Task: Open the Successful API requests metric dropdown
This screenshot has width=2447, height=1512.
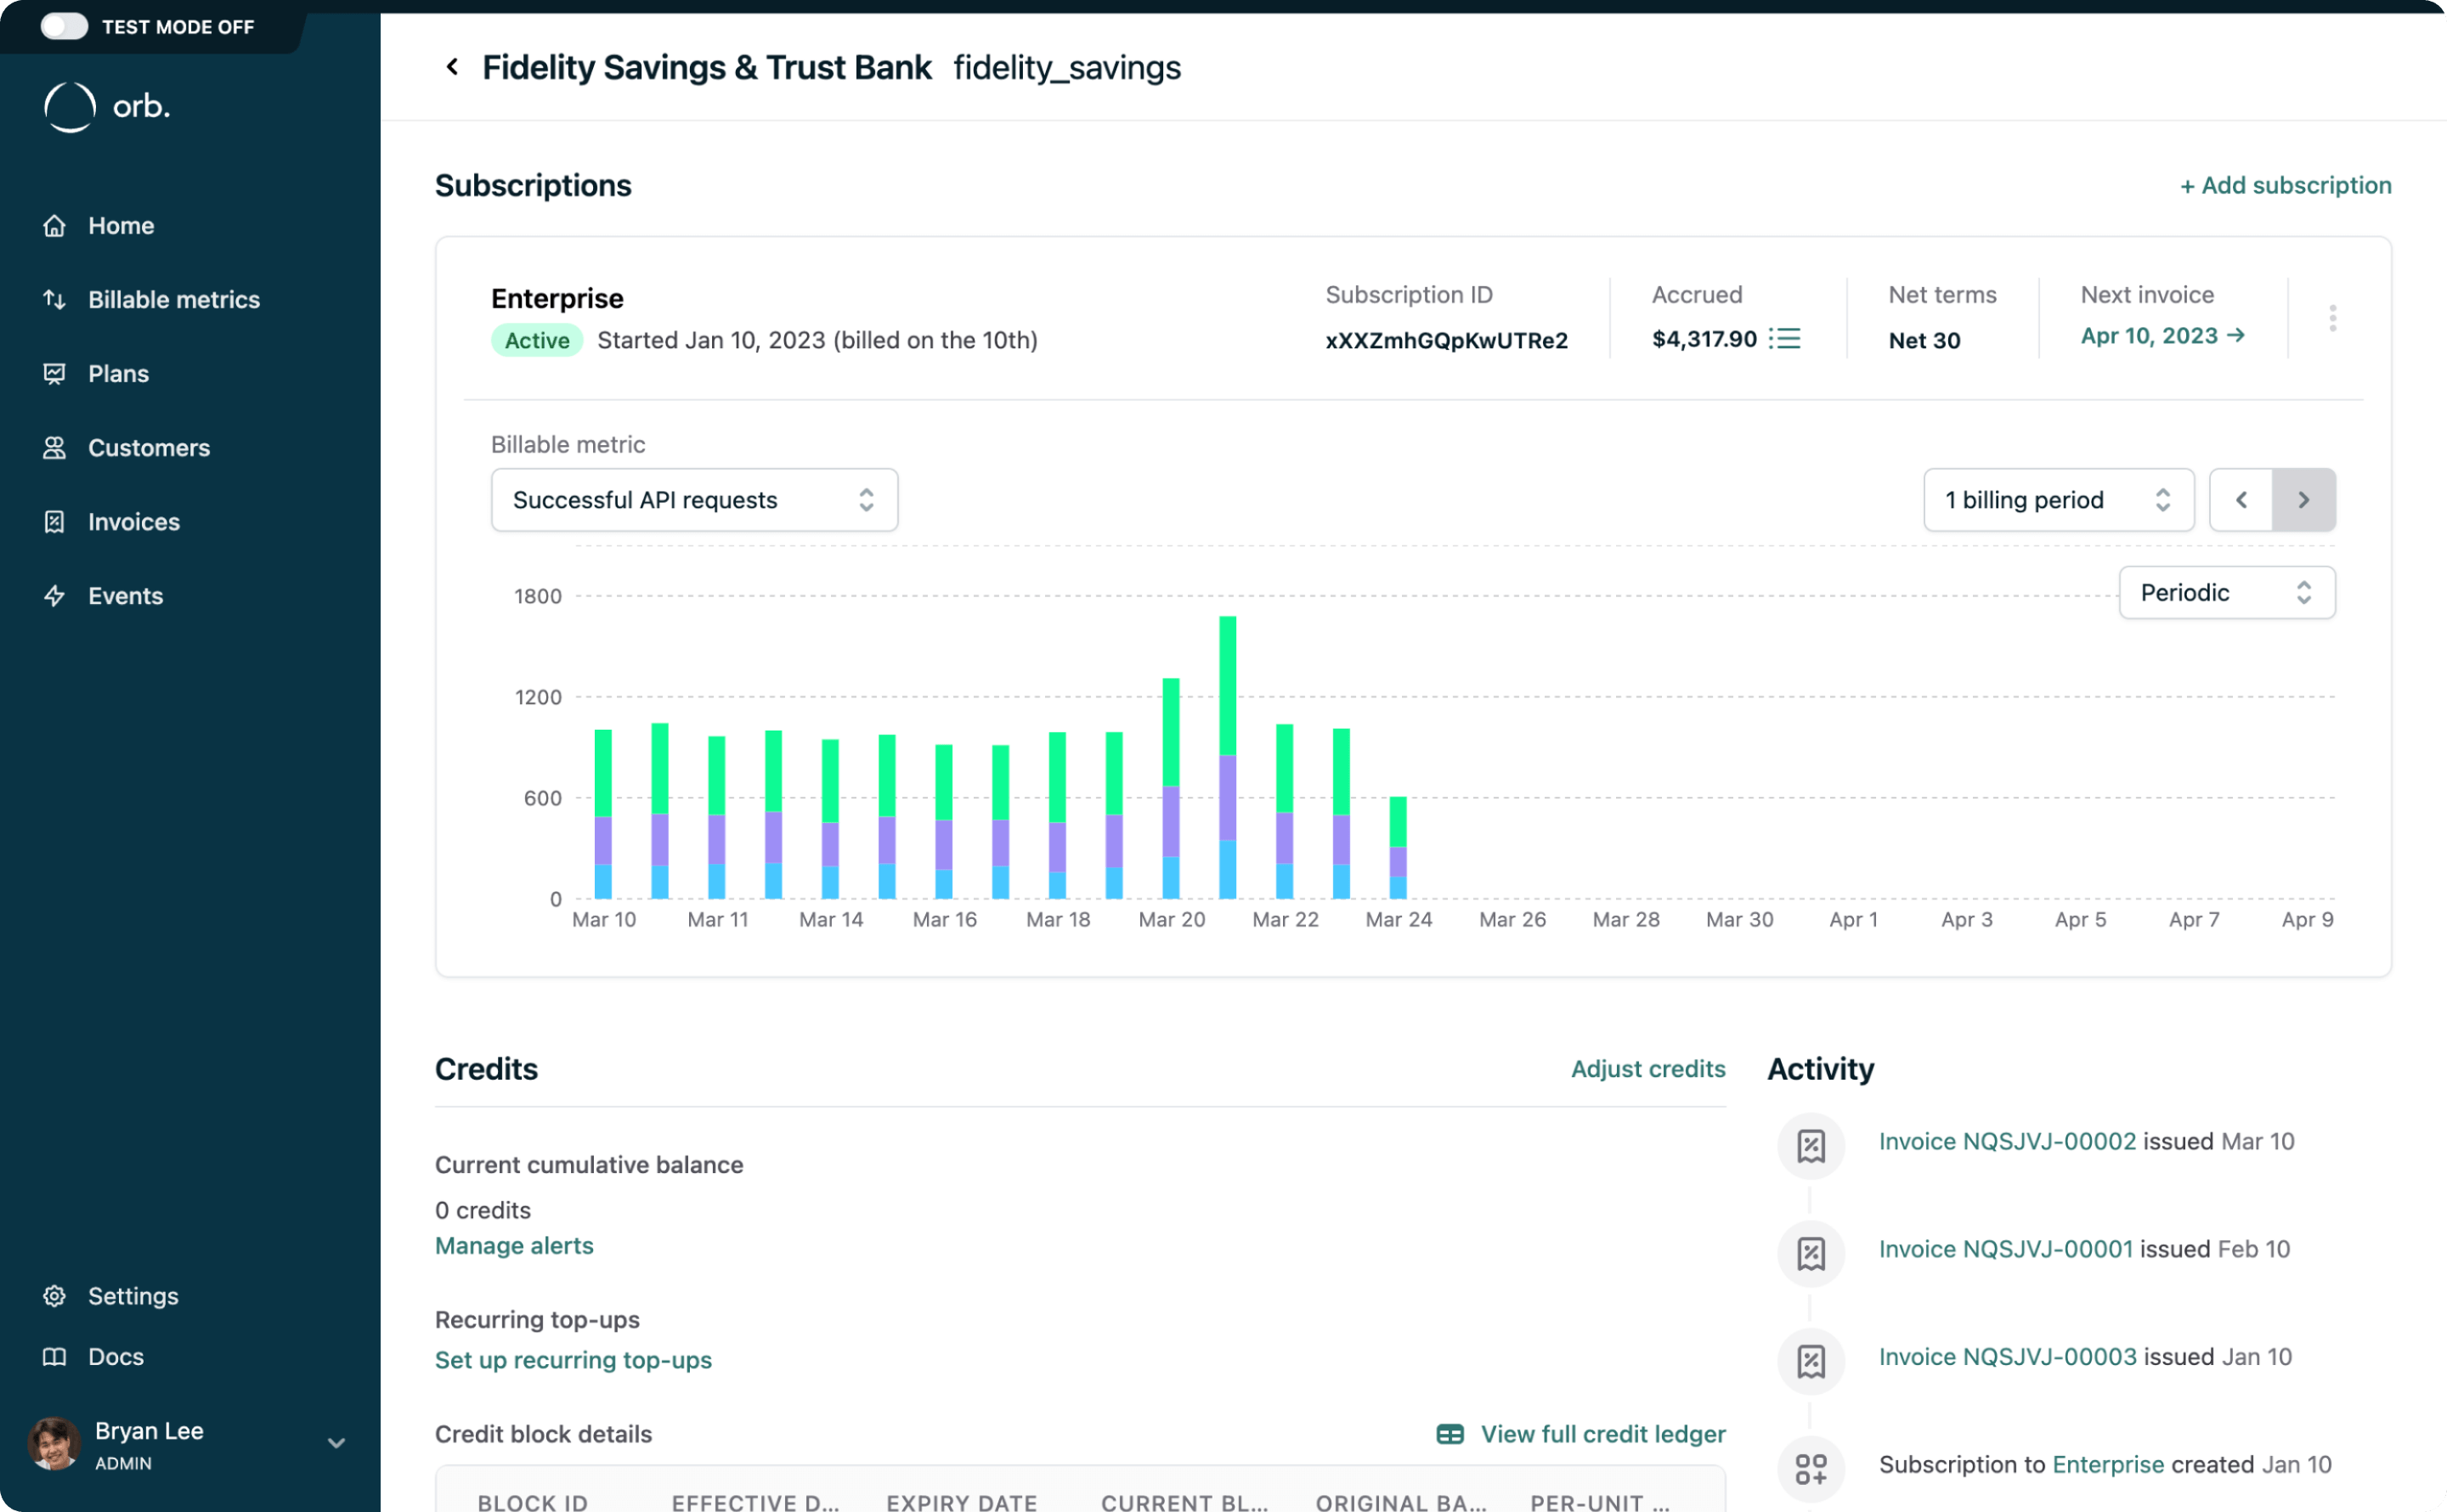Action: pos(694,499)
